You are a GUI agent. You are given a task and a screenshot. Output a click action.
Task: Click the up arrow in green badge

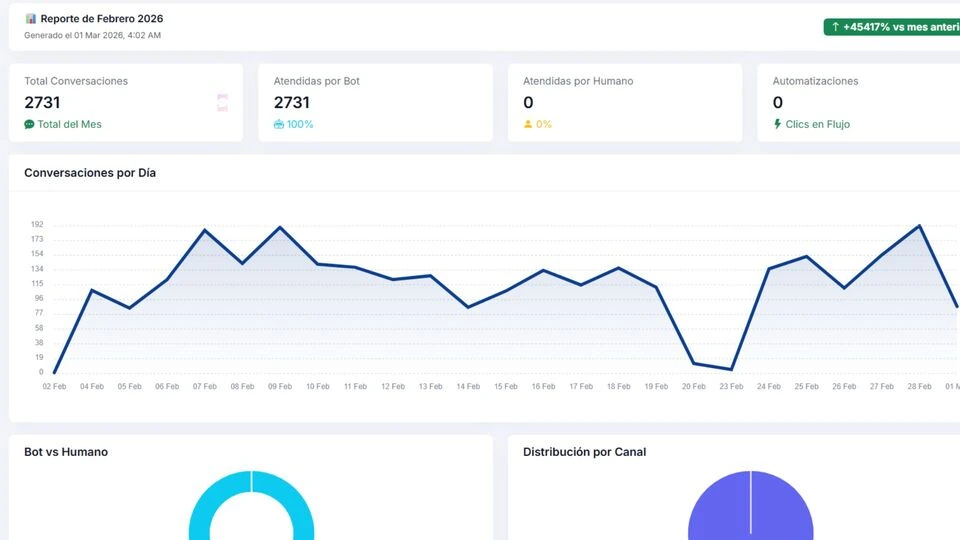834,27
